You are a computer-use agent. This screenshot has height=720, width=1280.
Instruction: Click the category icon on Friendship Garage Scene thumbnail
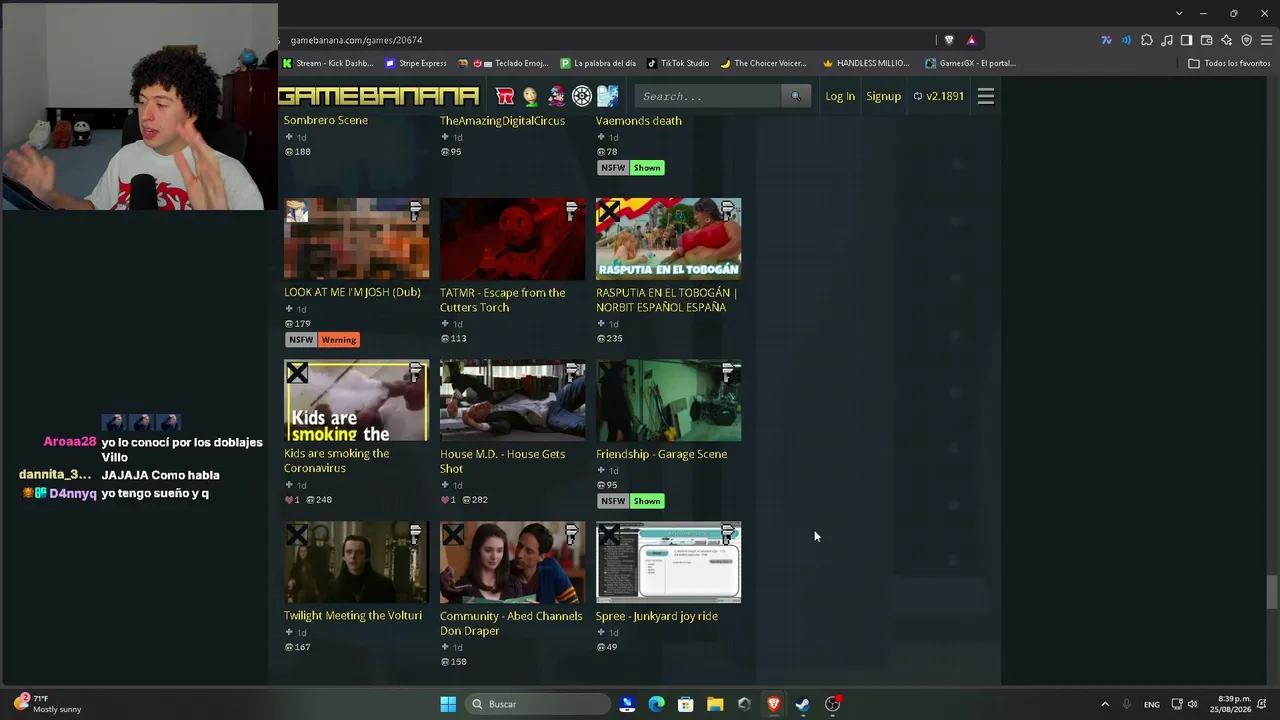click(728, 373)
